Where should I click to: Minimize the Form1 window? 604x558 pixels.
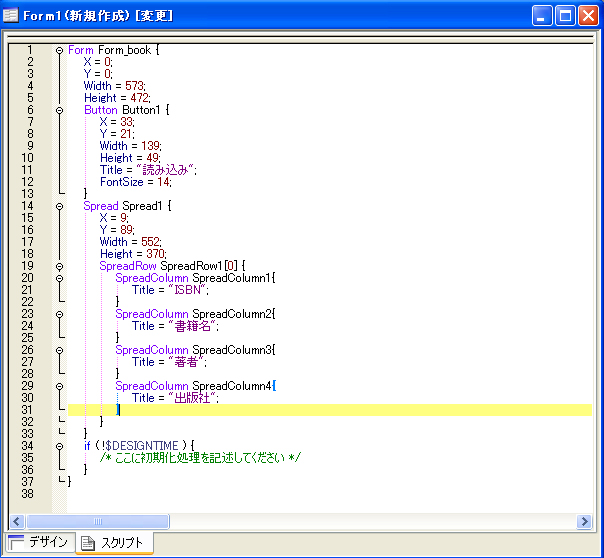pyautogui.click(x=542, y=16)
